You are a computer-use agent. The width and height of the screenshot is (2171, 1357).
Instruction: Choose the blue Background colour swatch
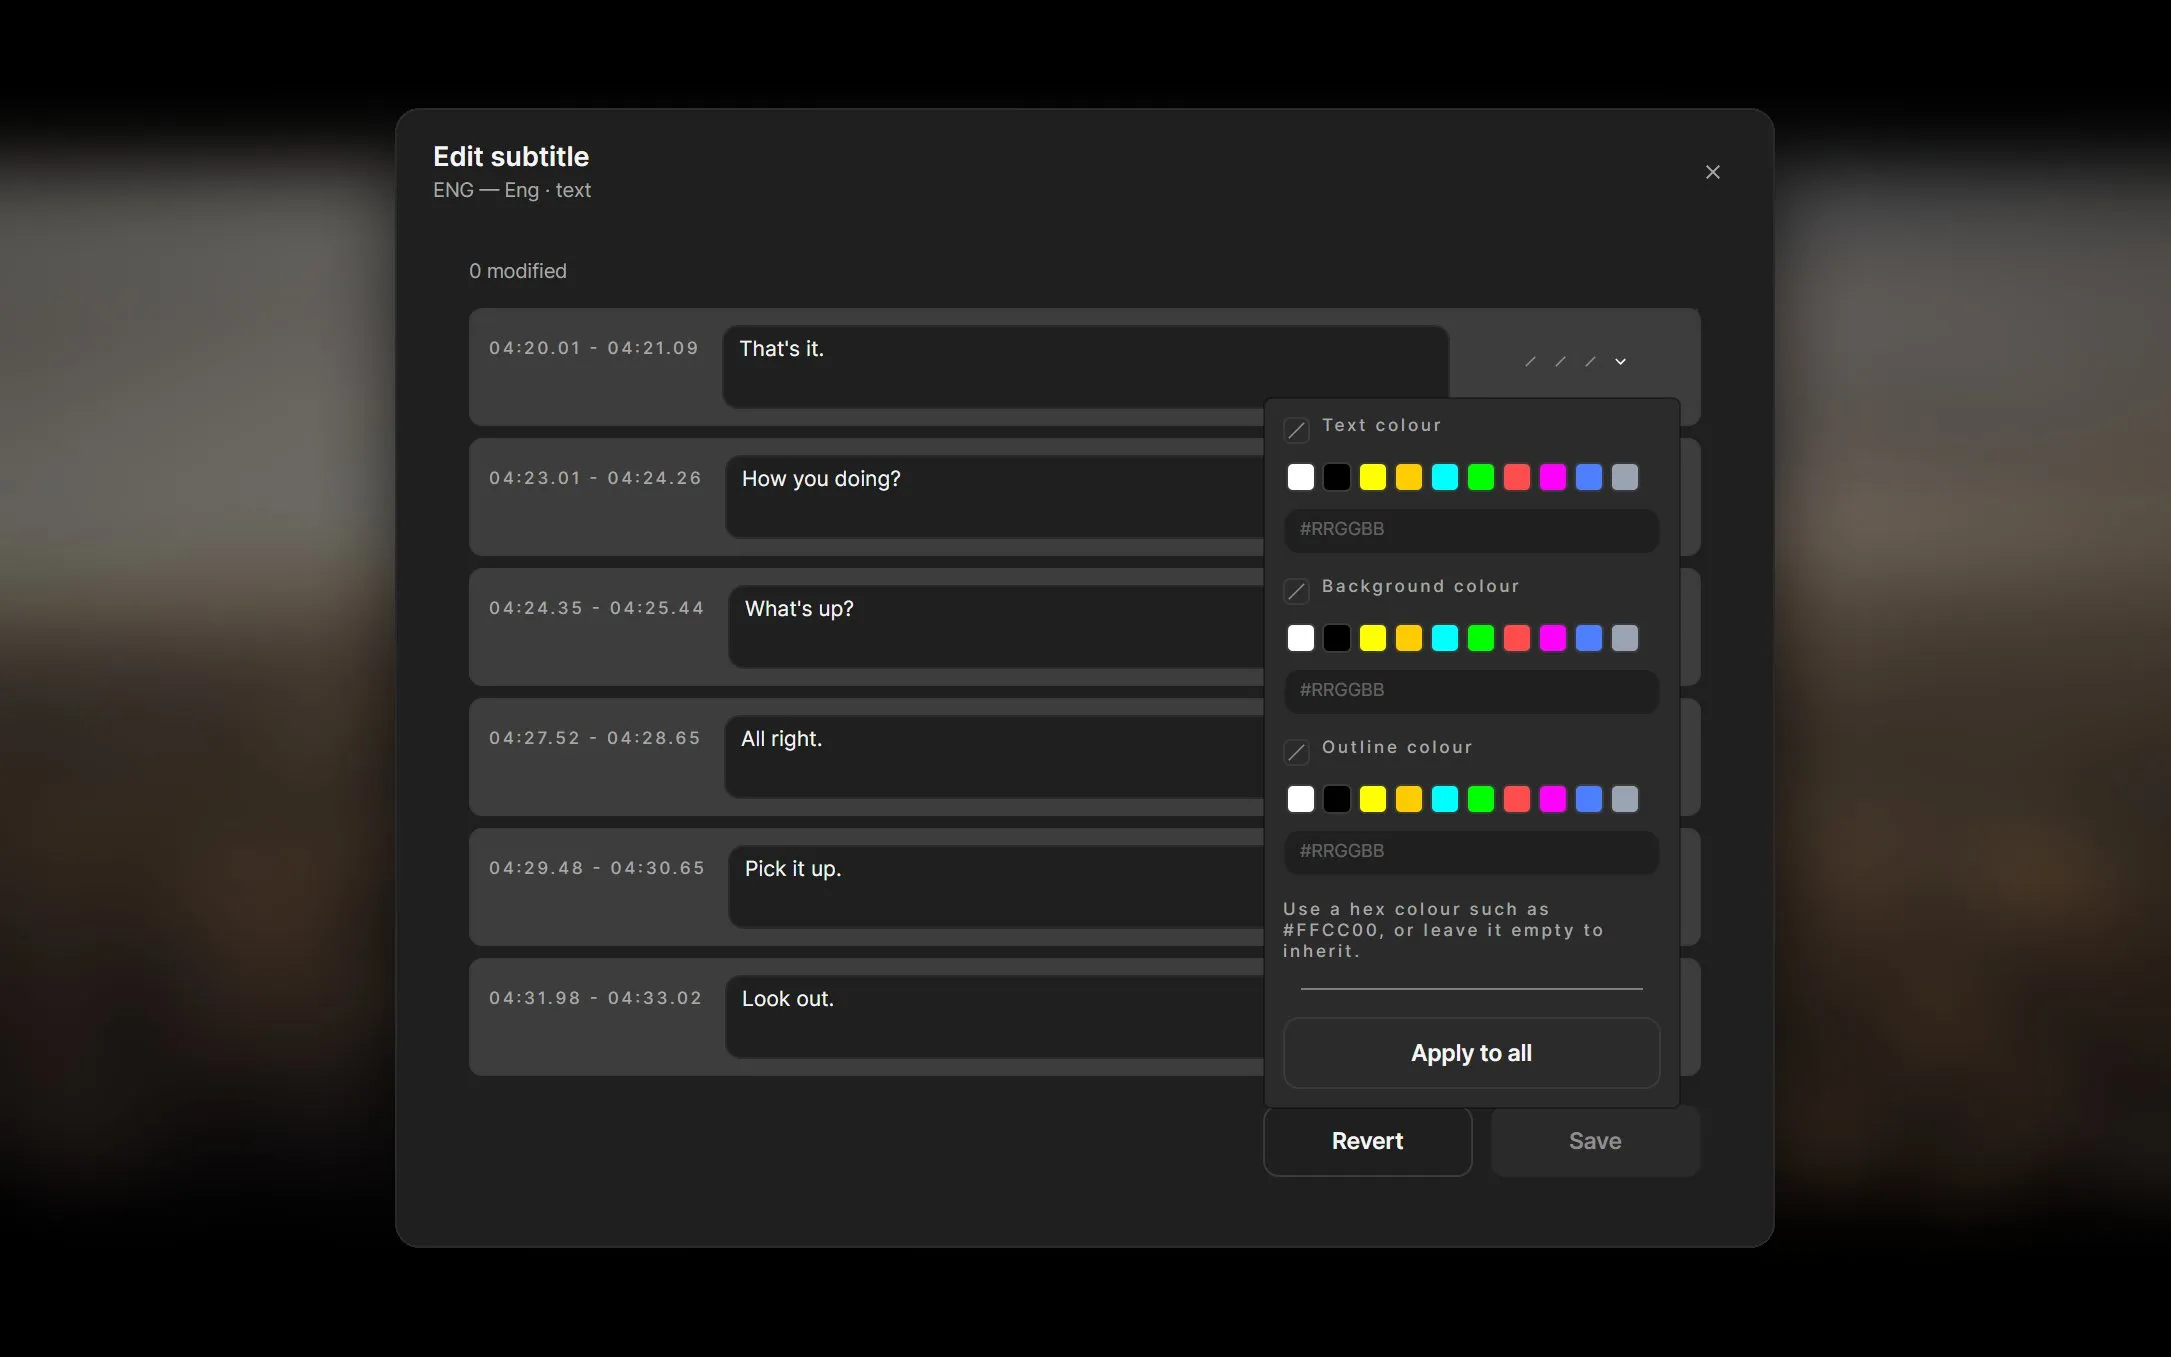coord(1589,638)
